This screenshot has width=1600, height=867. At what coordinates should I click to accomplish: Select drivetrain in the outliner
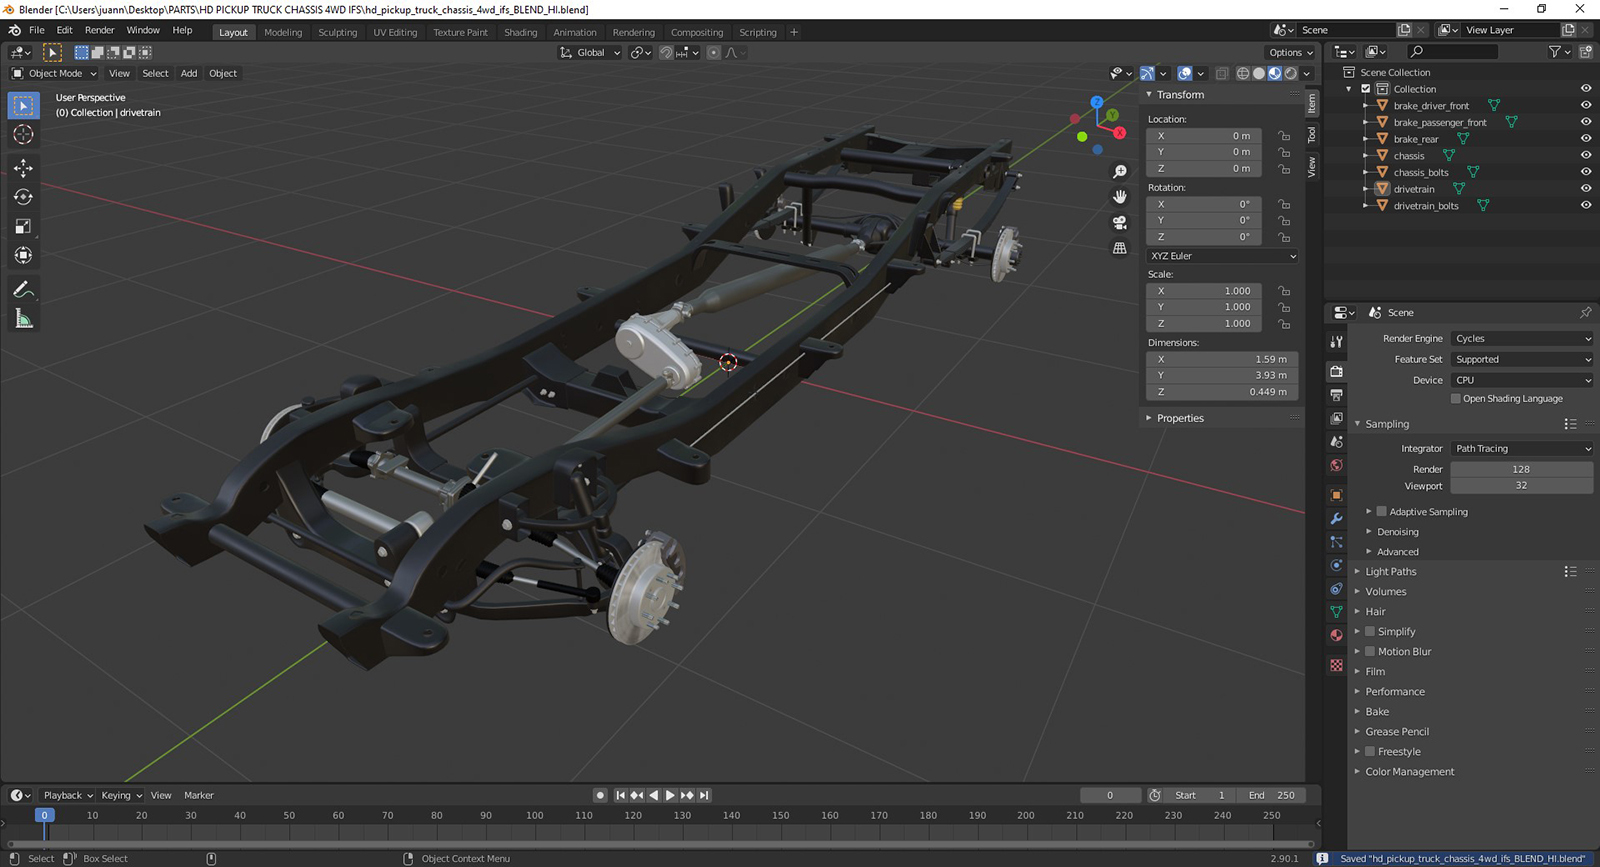[1414, 189]
